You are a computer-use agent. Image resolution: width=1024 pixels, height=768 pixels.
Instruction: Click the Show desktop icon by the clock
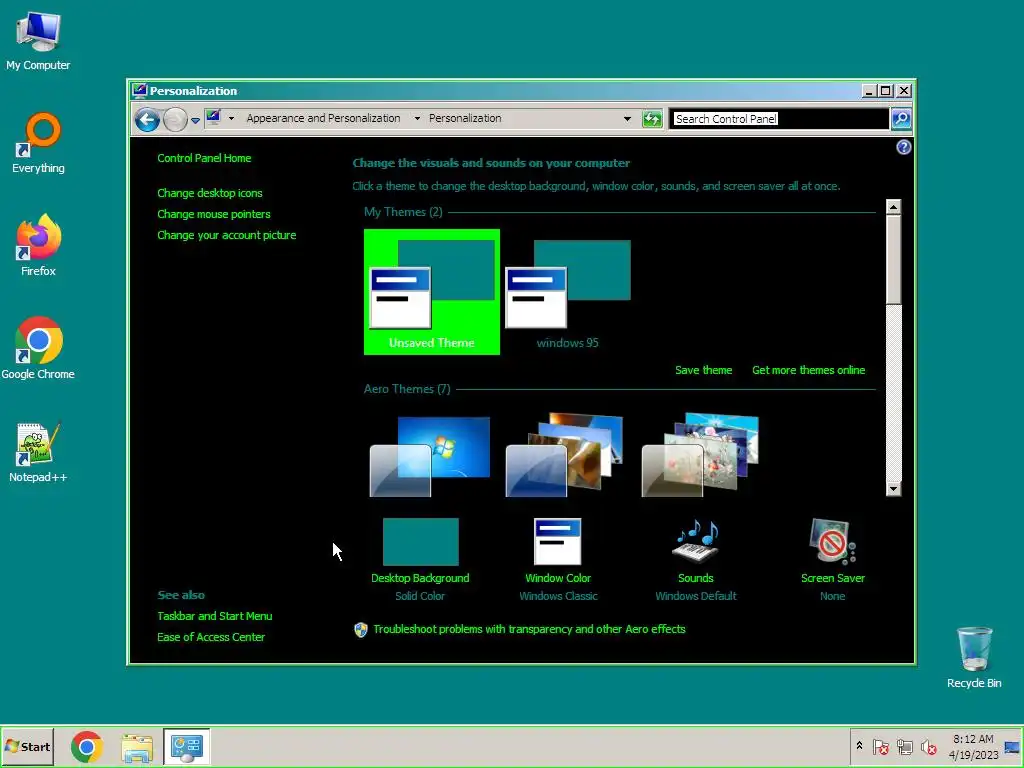pos(1012,747)
